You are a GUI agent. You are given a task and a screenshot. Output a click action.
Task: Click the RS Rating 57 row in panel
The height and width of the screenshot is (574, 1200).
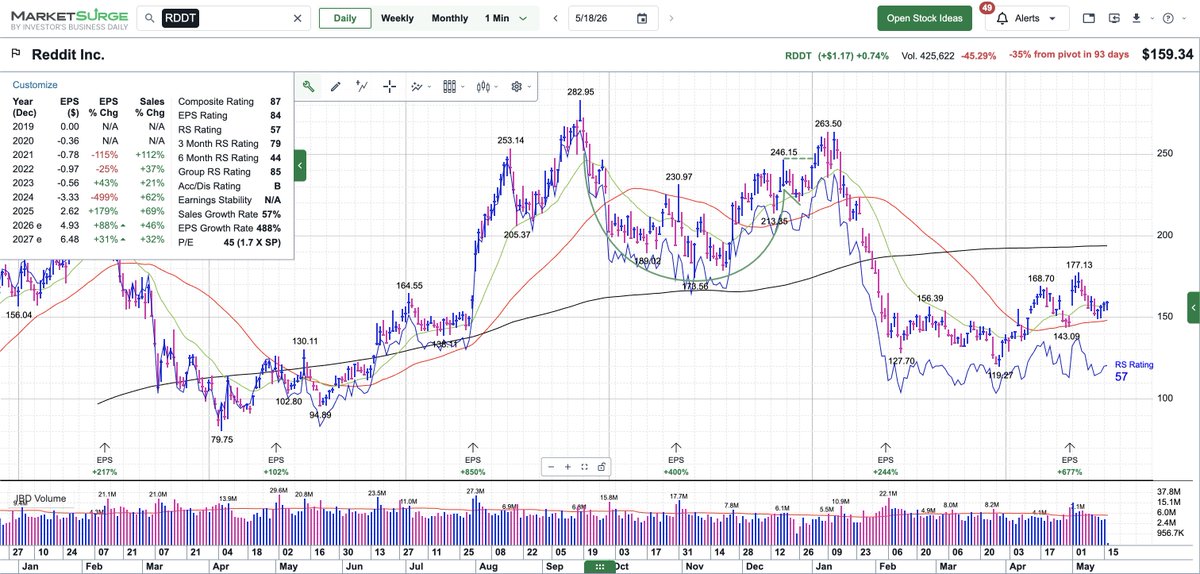click(229, 130)
